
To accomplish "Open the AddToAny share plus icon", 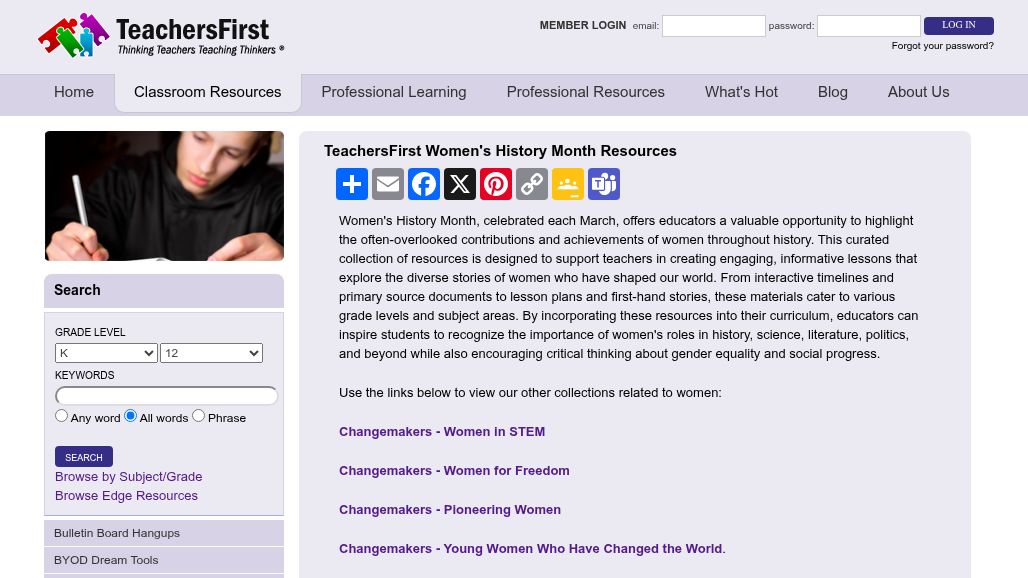I will [x=352, y=184].
